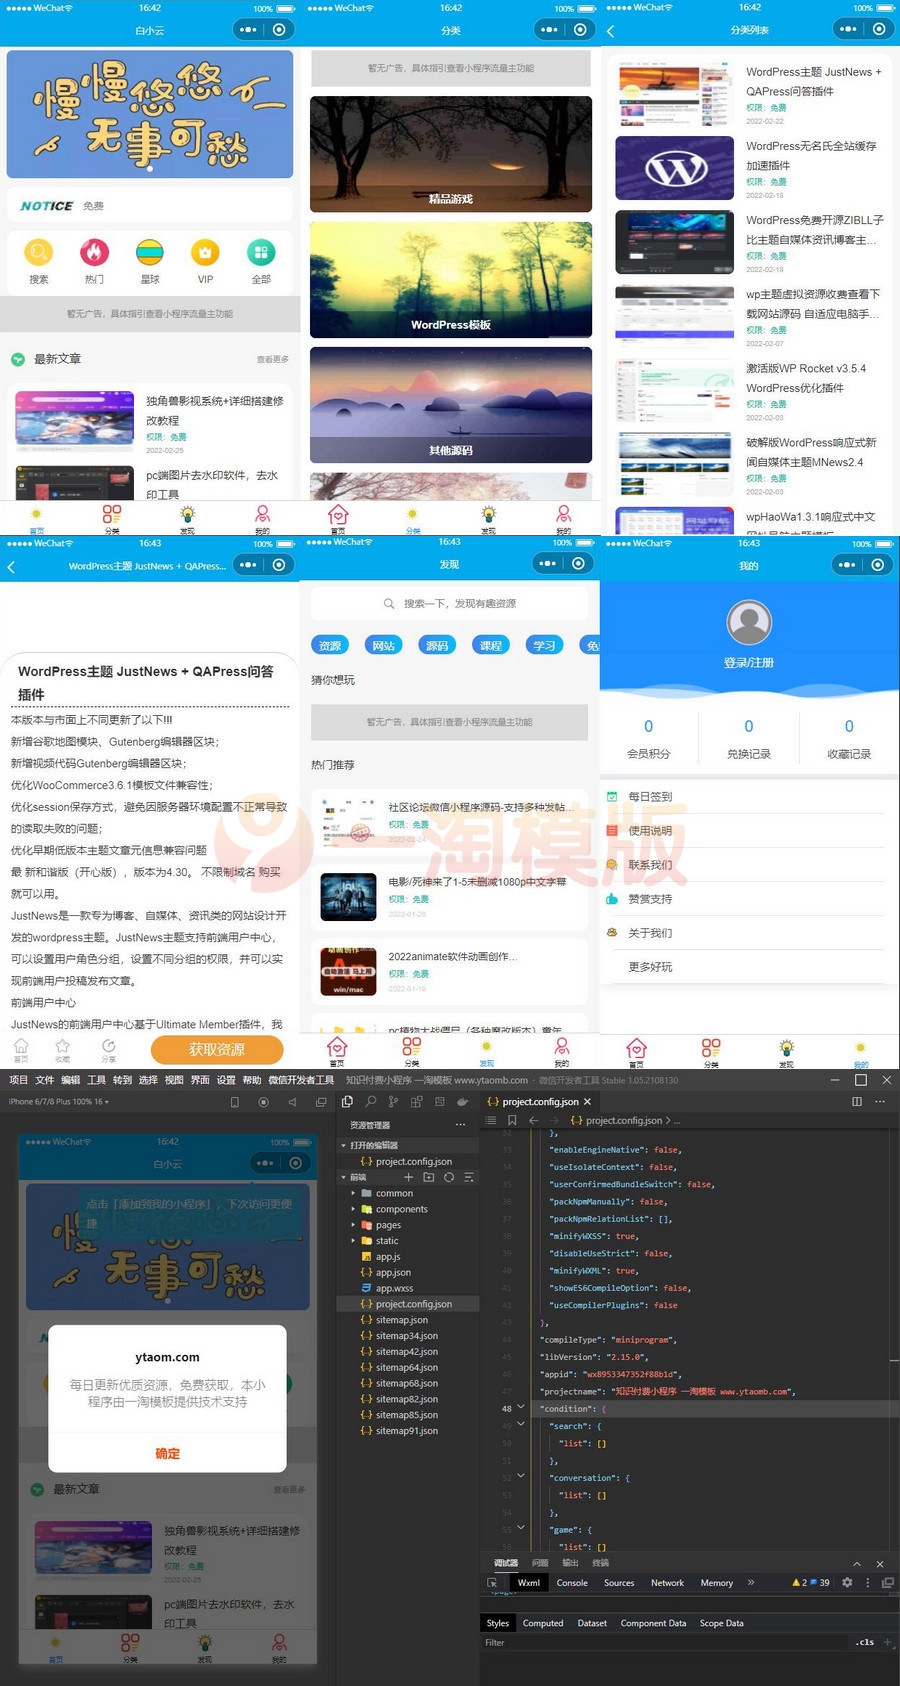Viewport: 900px width, 1686px height.
Task: Switch to the 问题 panel tab
Action: [540, 1563]
